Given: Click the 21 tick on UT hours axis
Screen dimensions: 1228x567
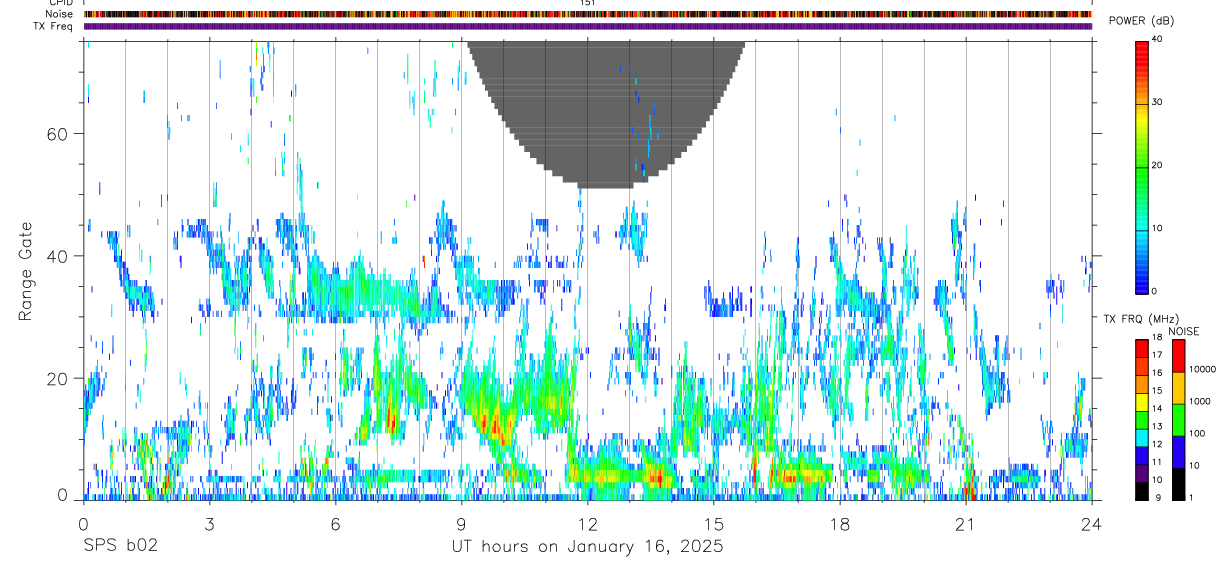Looking at the screenshot, I should (x=966, y=523).
